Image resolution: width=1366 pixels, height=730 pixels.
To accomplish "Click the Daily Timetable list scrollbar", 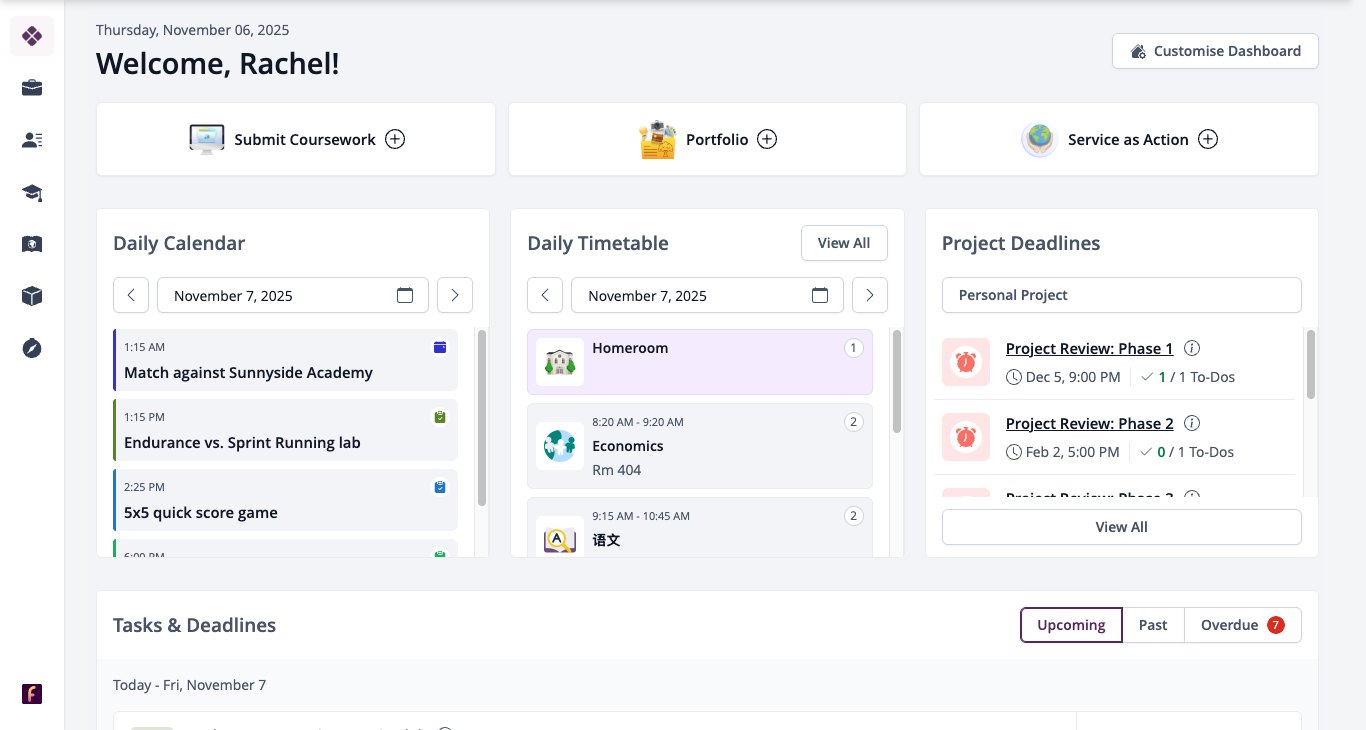I will (897, 382).
